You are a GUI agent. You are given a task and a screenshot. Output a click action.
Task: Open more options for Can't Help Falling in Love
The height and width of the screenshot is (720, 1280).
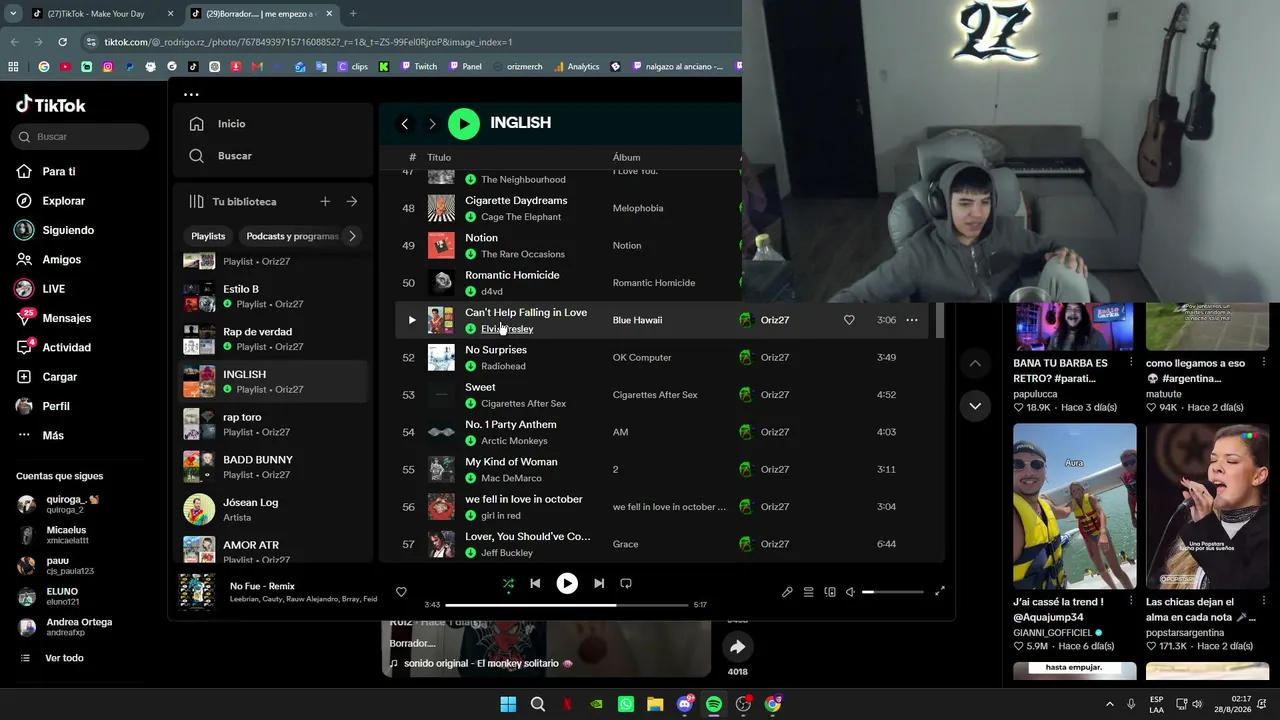(x=912, y=320)
